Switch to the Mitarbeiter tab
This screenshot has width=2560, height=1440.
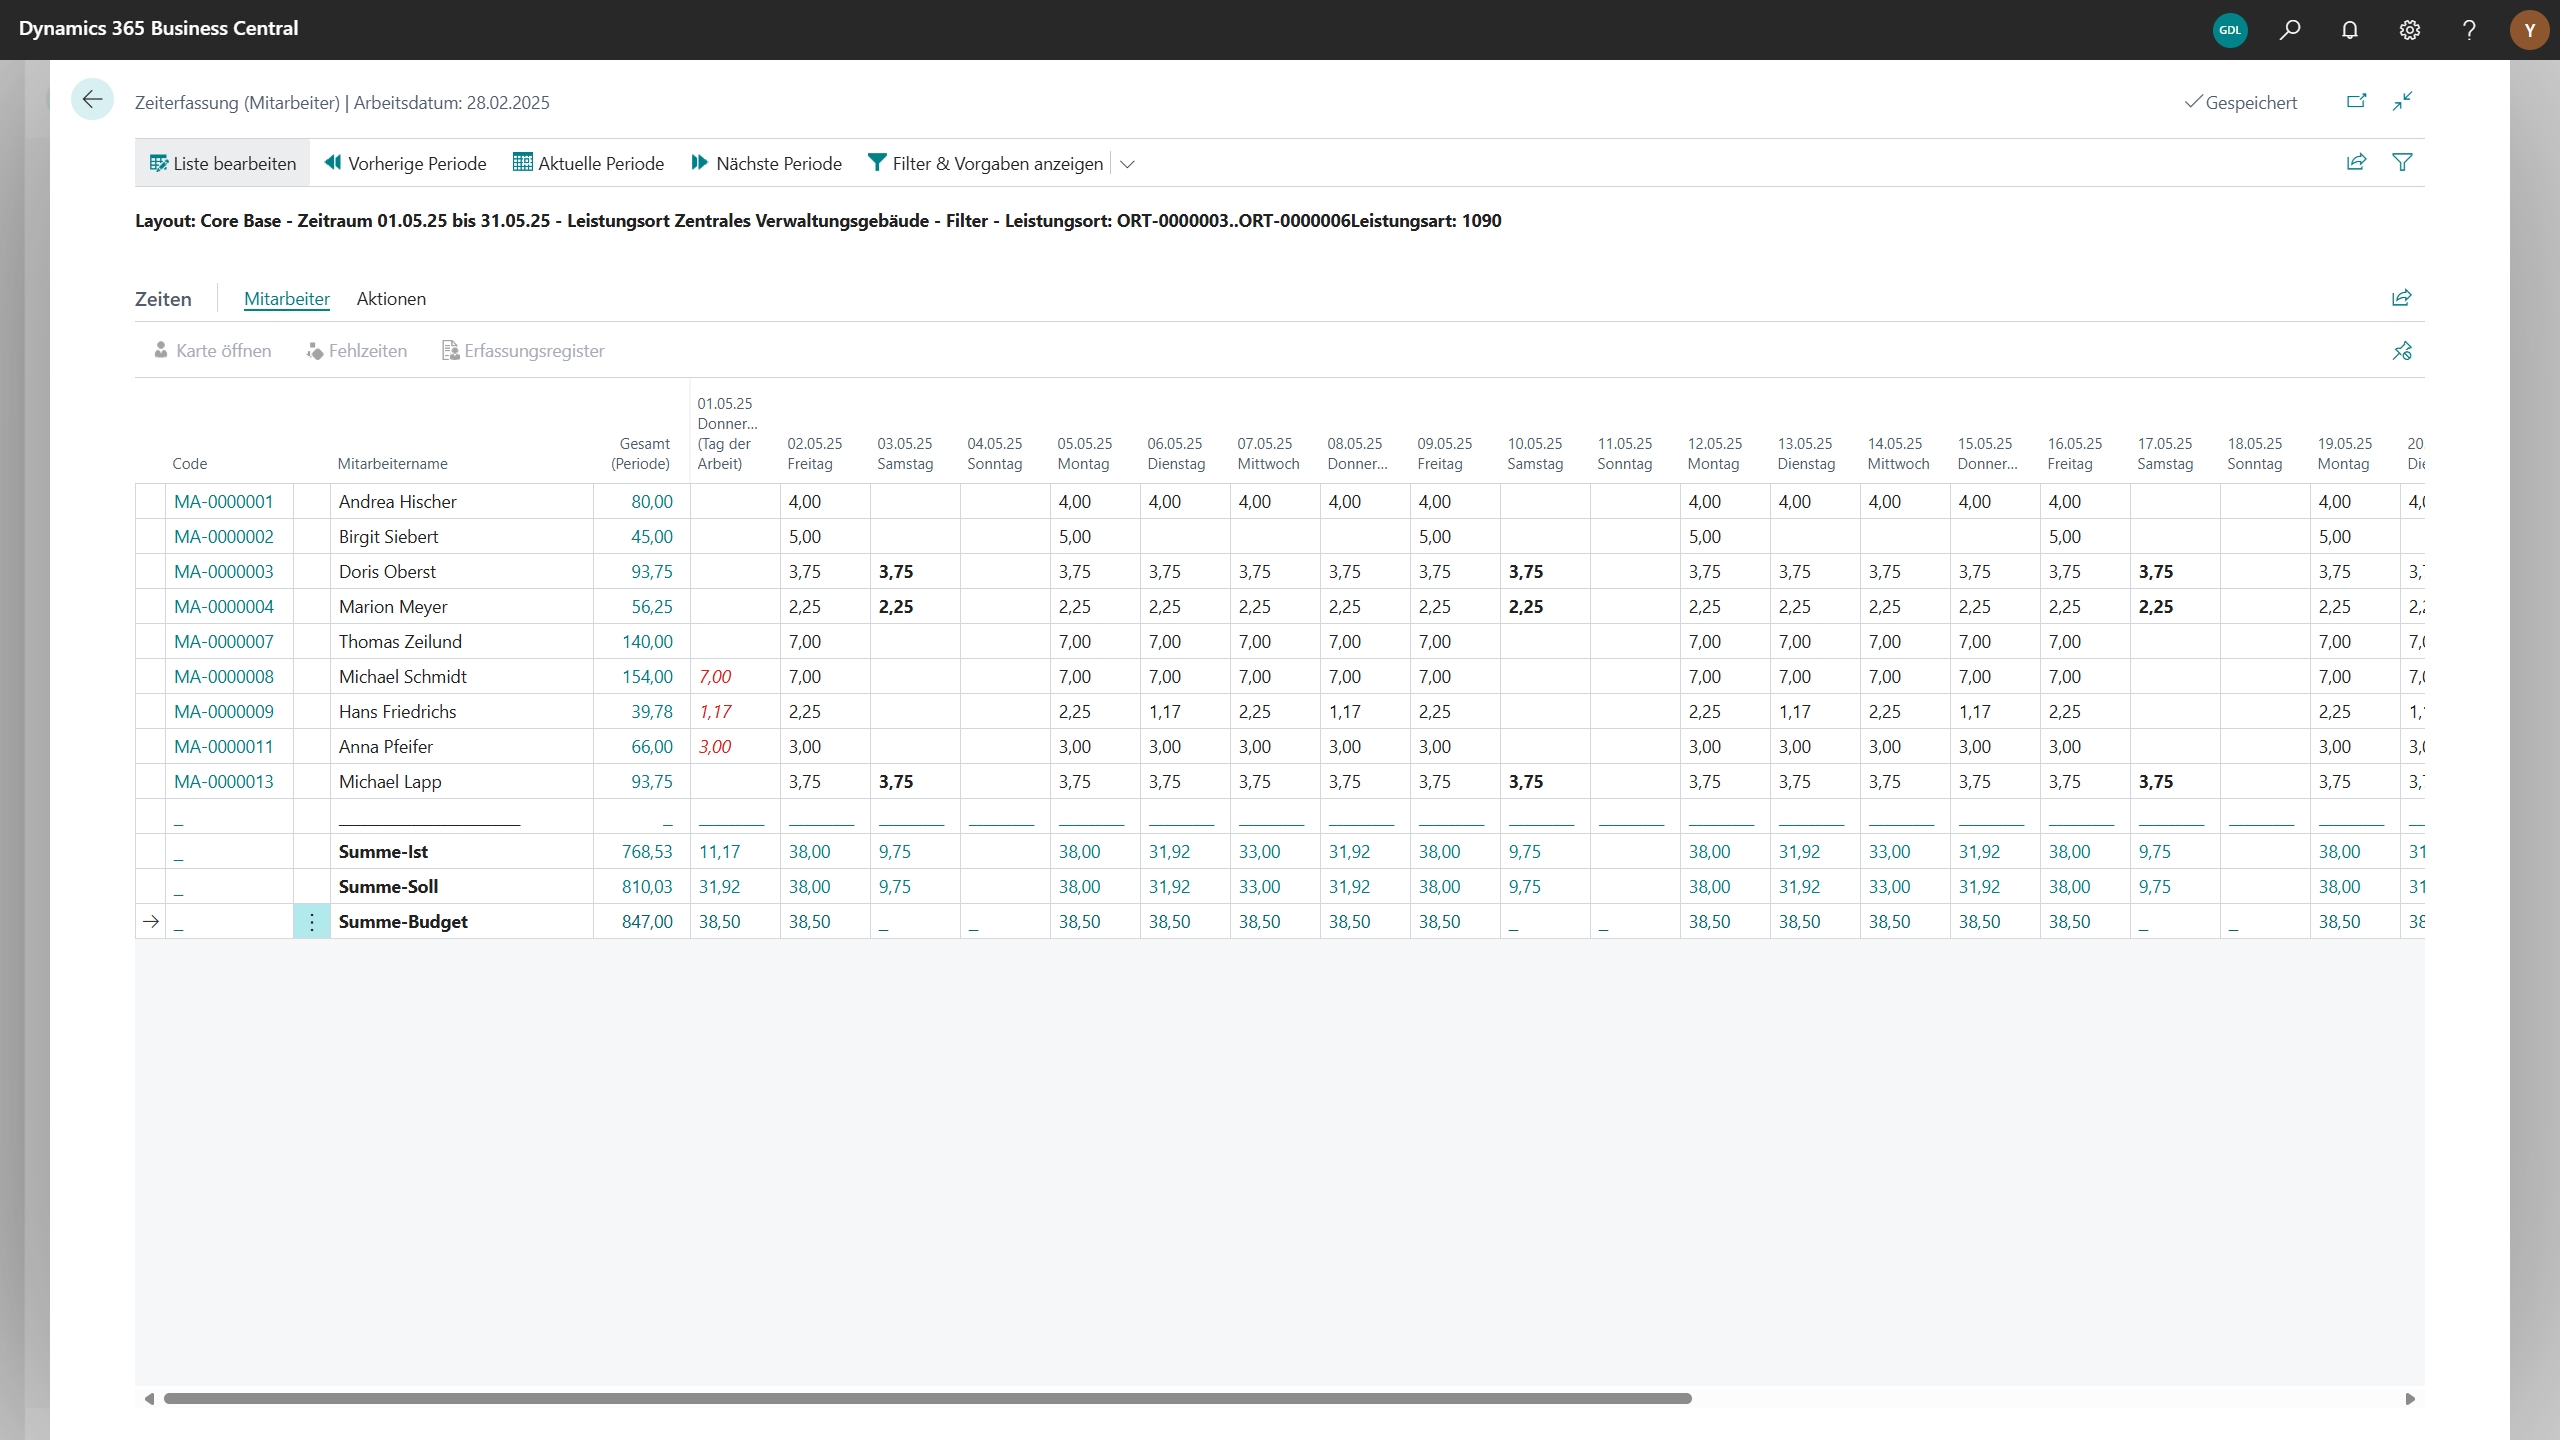point(286,299)
